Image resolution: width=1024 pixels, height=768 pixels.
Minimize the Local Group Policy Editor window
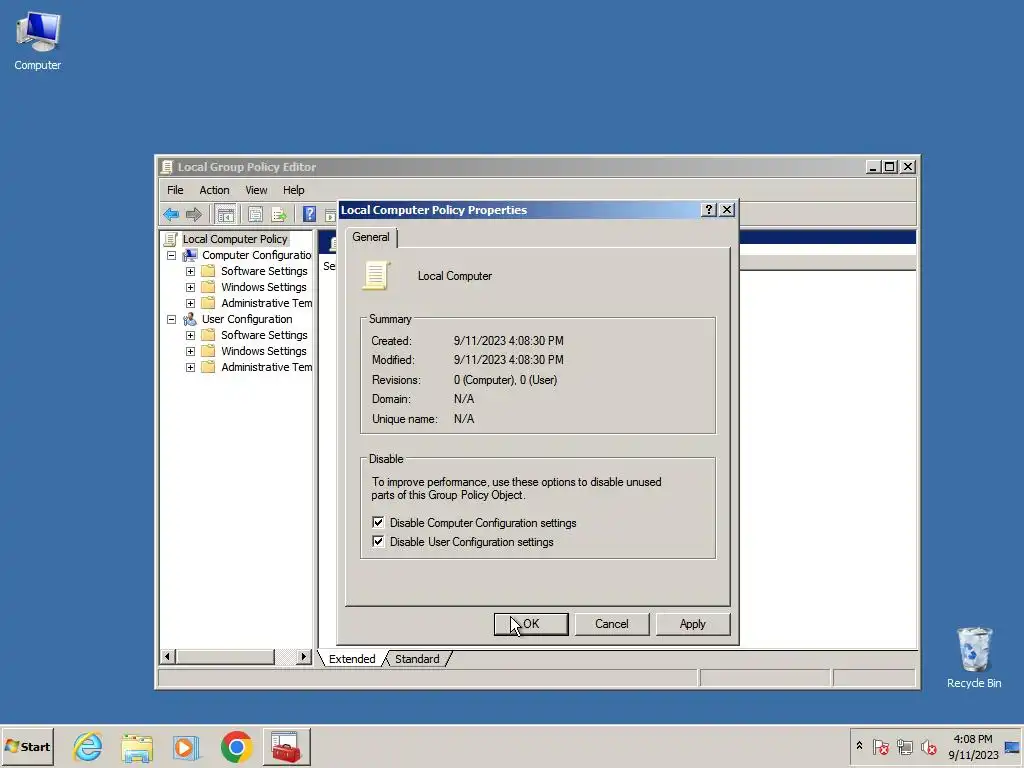point(873,167)
